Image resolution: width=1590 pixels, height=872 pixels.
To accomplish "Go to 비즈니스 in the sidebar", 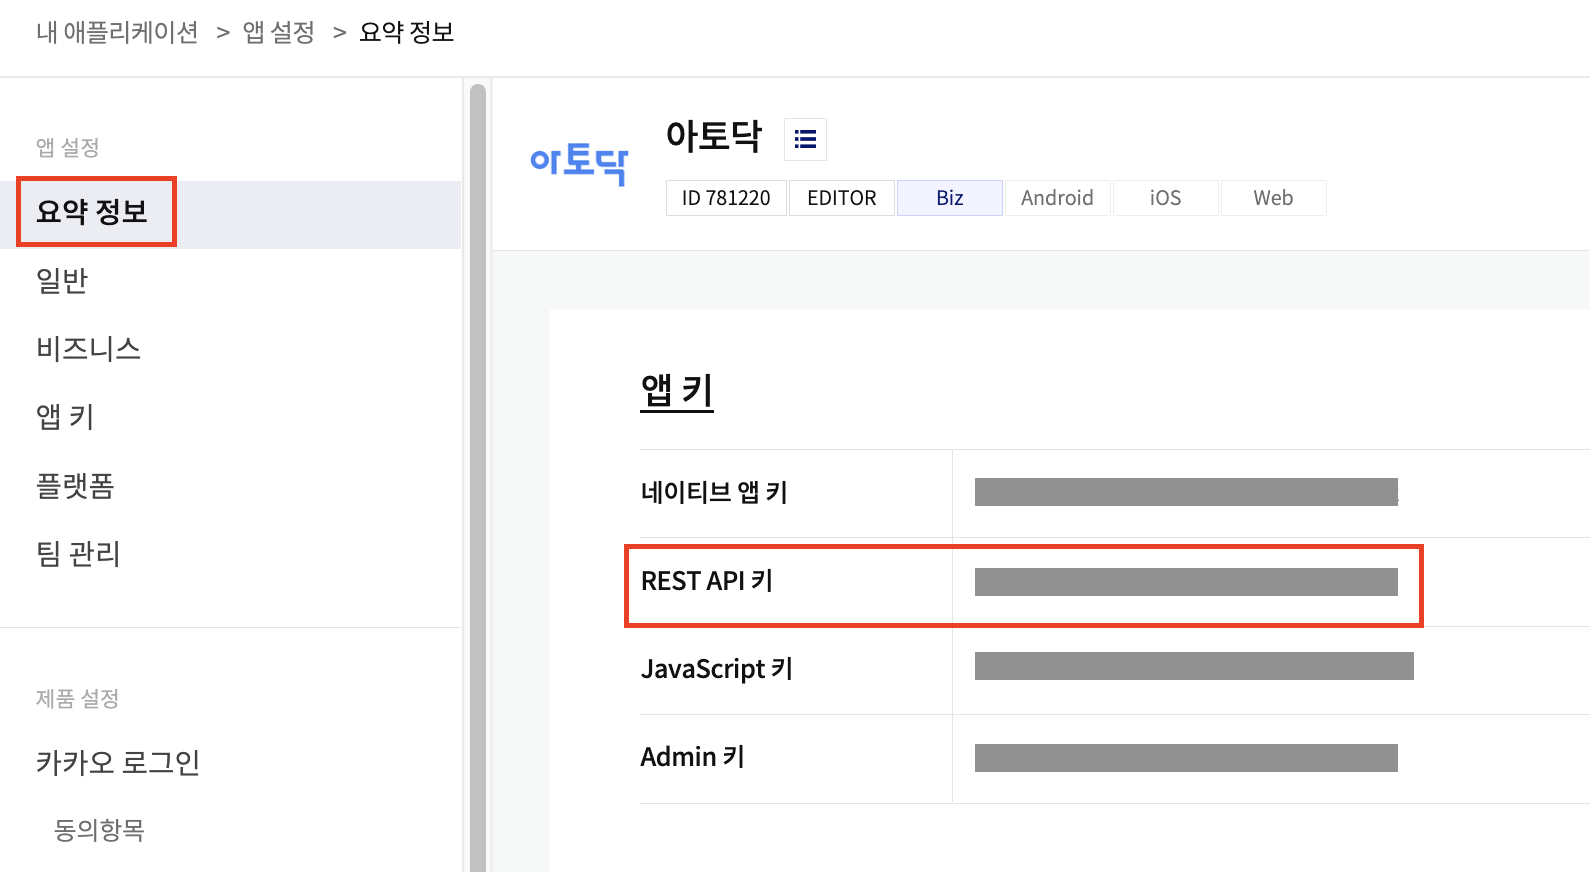I will click(x=88, y=349).
